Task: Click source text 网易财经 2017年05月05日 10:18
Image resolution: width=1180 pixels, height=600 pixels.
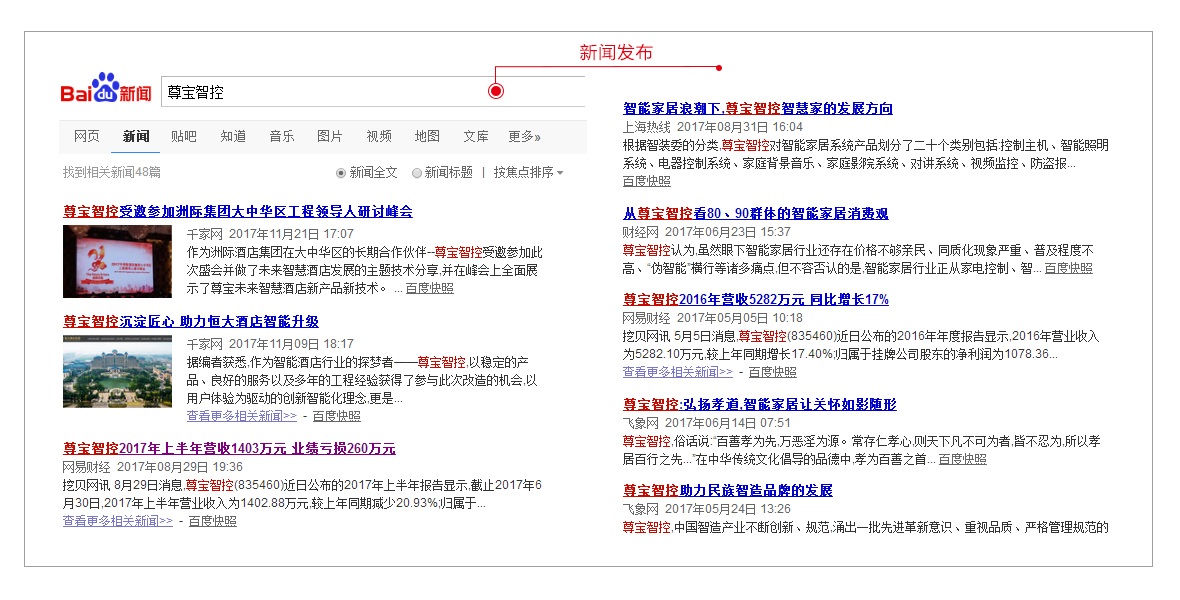Action: point(713,318)
